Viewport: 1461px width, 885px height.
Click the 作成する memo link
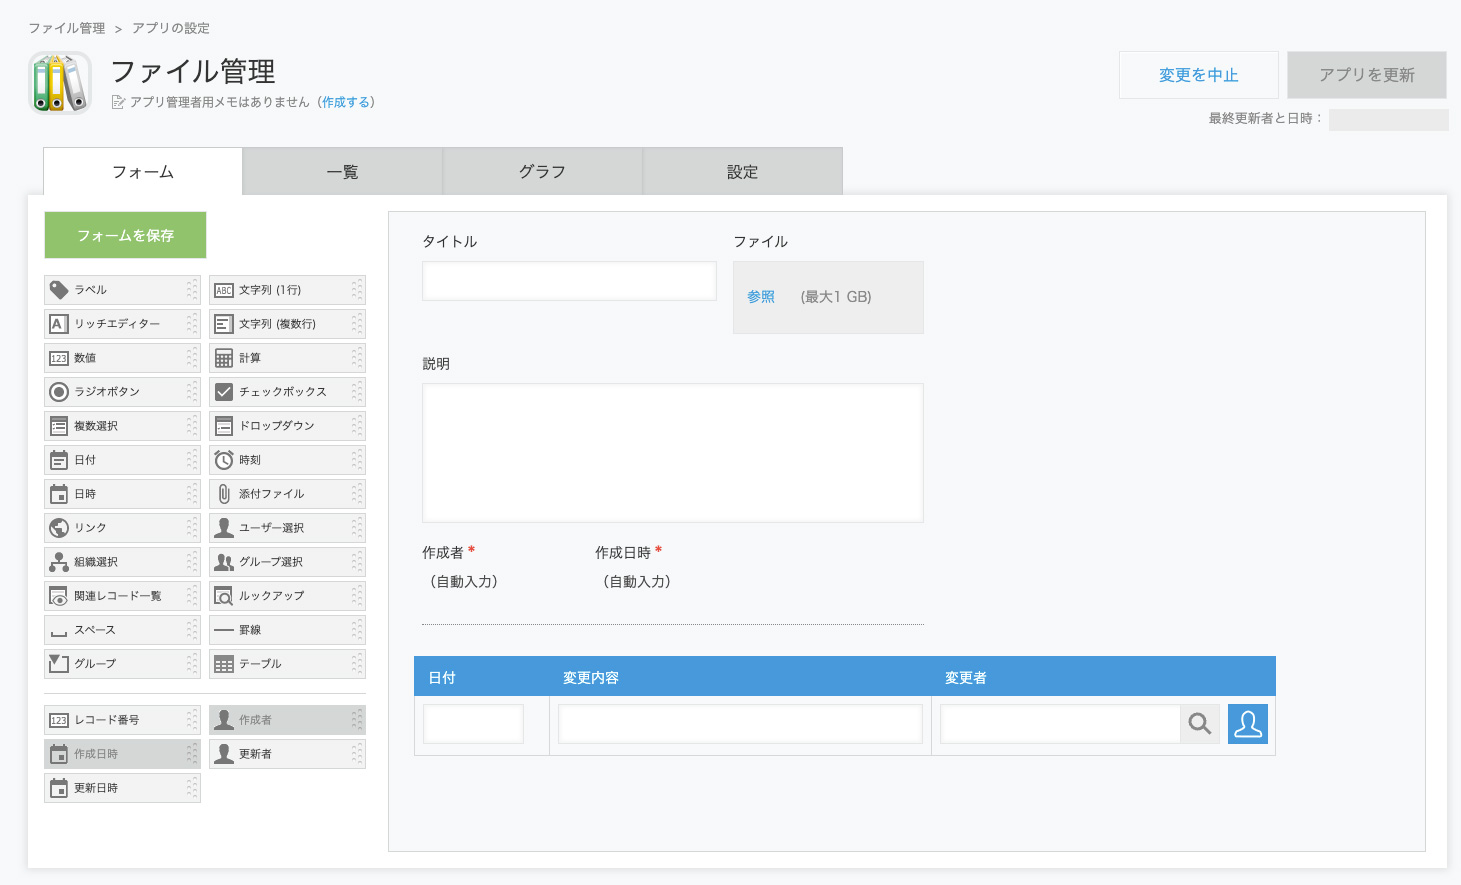346,102
